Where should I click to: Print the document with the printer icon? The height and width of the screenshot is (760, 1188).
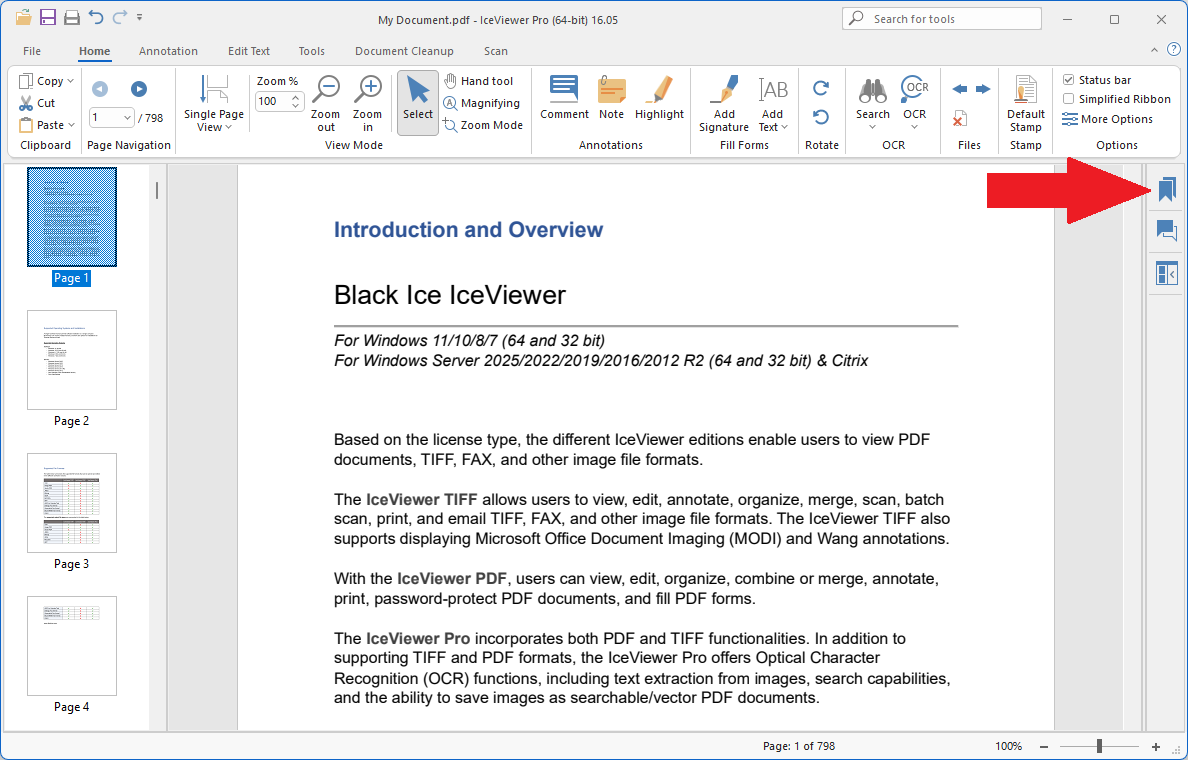[x=72, y=17]
